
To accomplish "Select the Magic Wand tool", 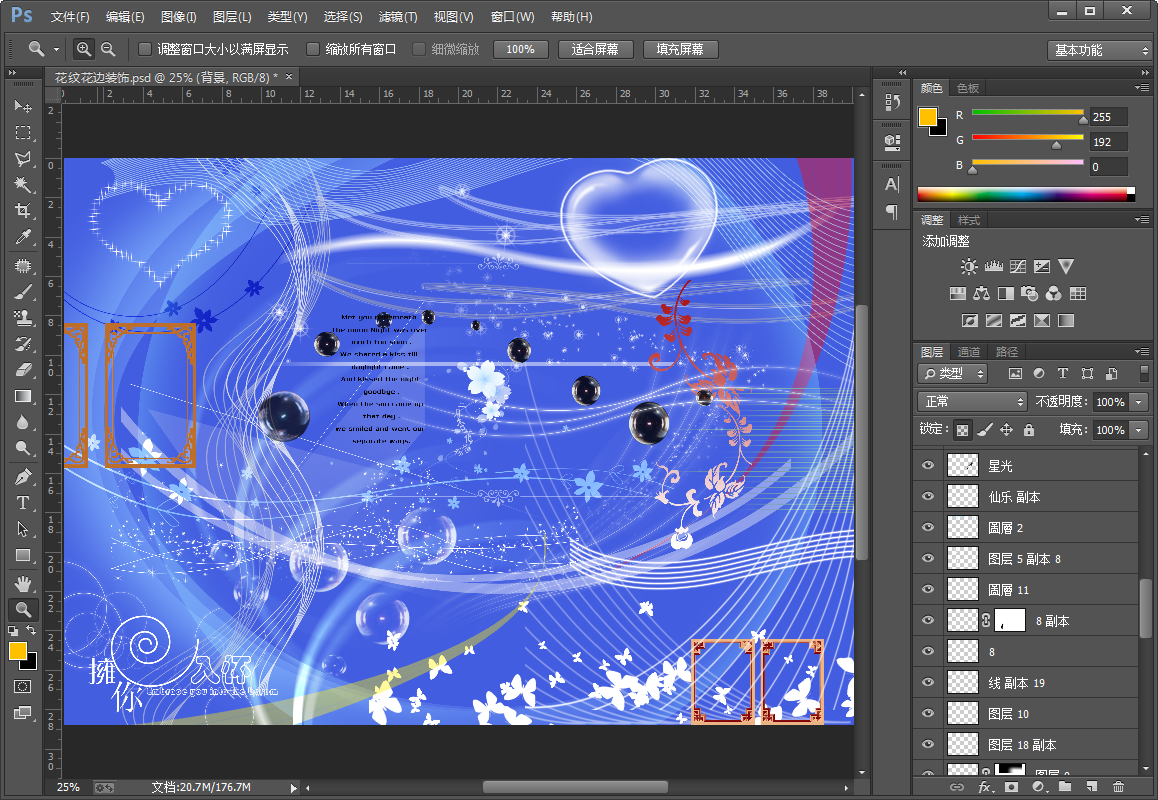I will [22, 185].
